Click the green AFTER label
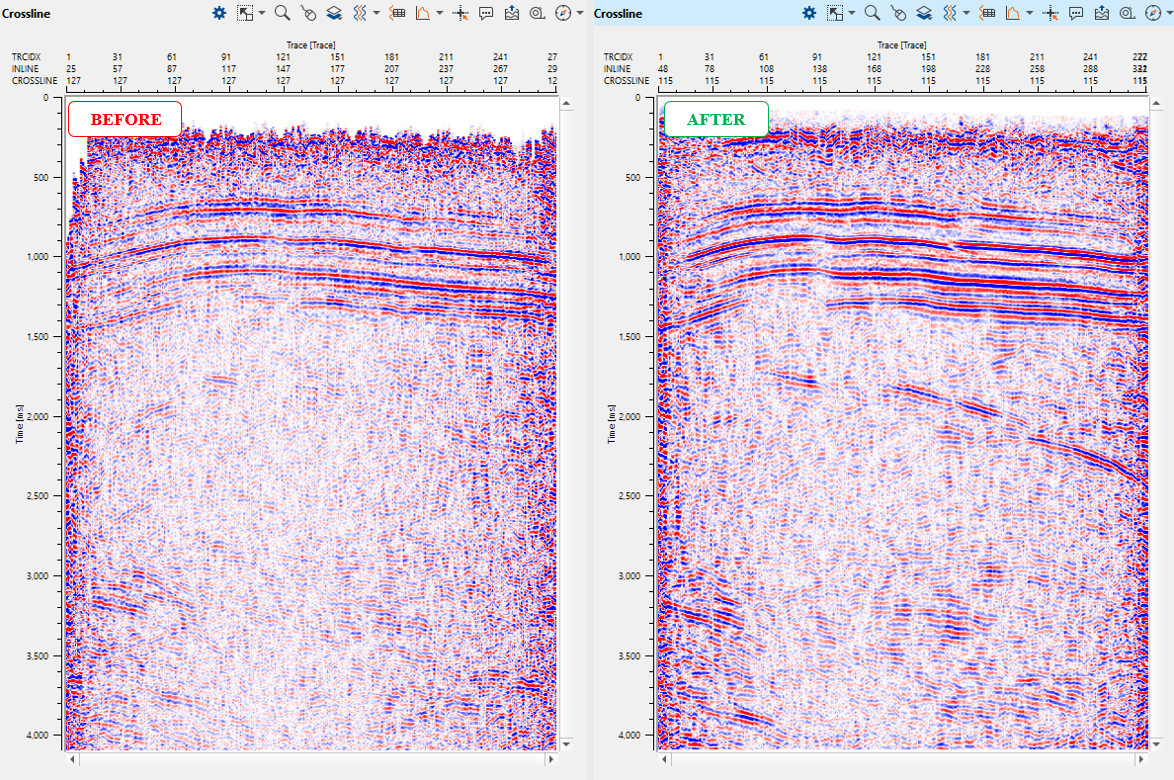Image resolution: width=1174 pixels, height=780 pixels. point(715,119)
